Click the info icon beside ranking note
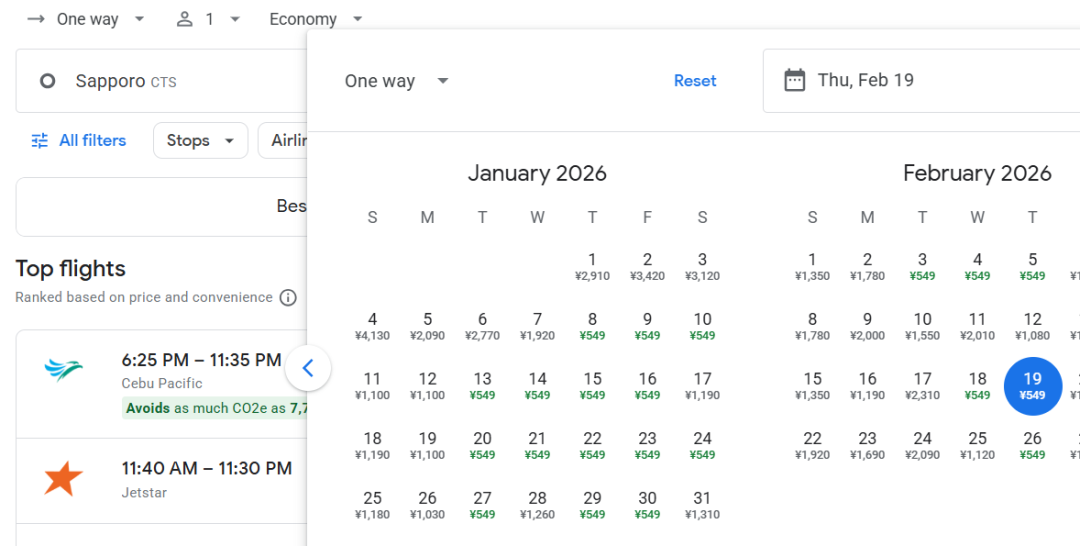This screenshot has height=546, width=1080. [288, 298]
